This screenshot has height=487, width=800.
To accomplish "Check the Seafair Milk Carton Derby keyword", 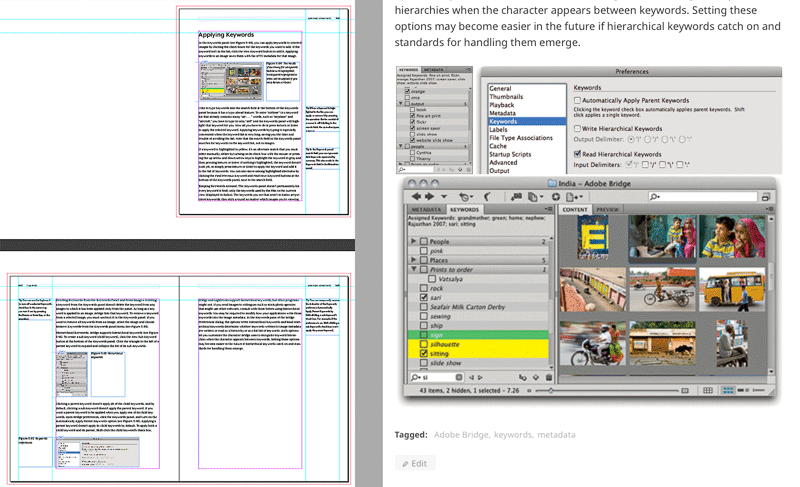I will (423, 307).
